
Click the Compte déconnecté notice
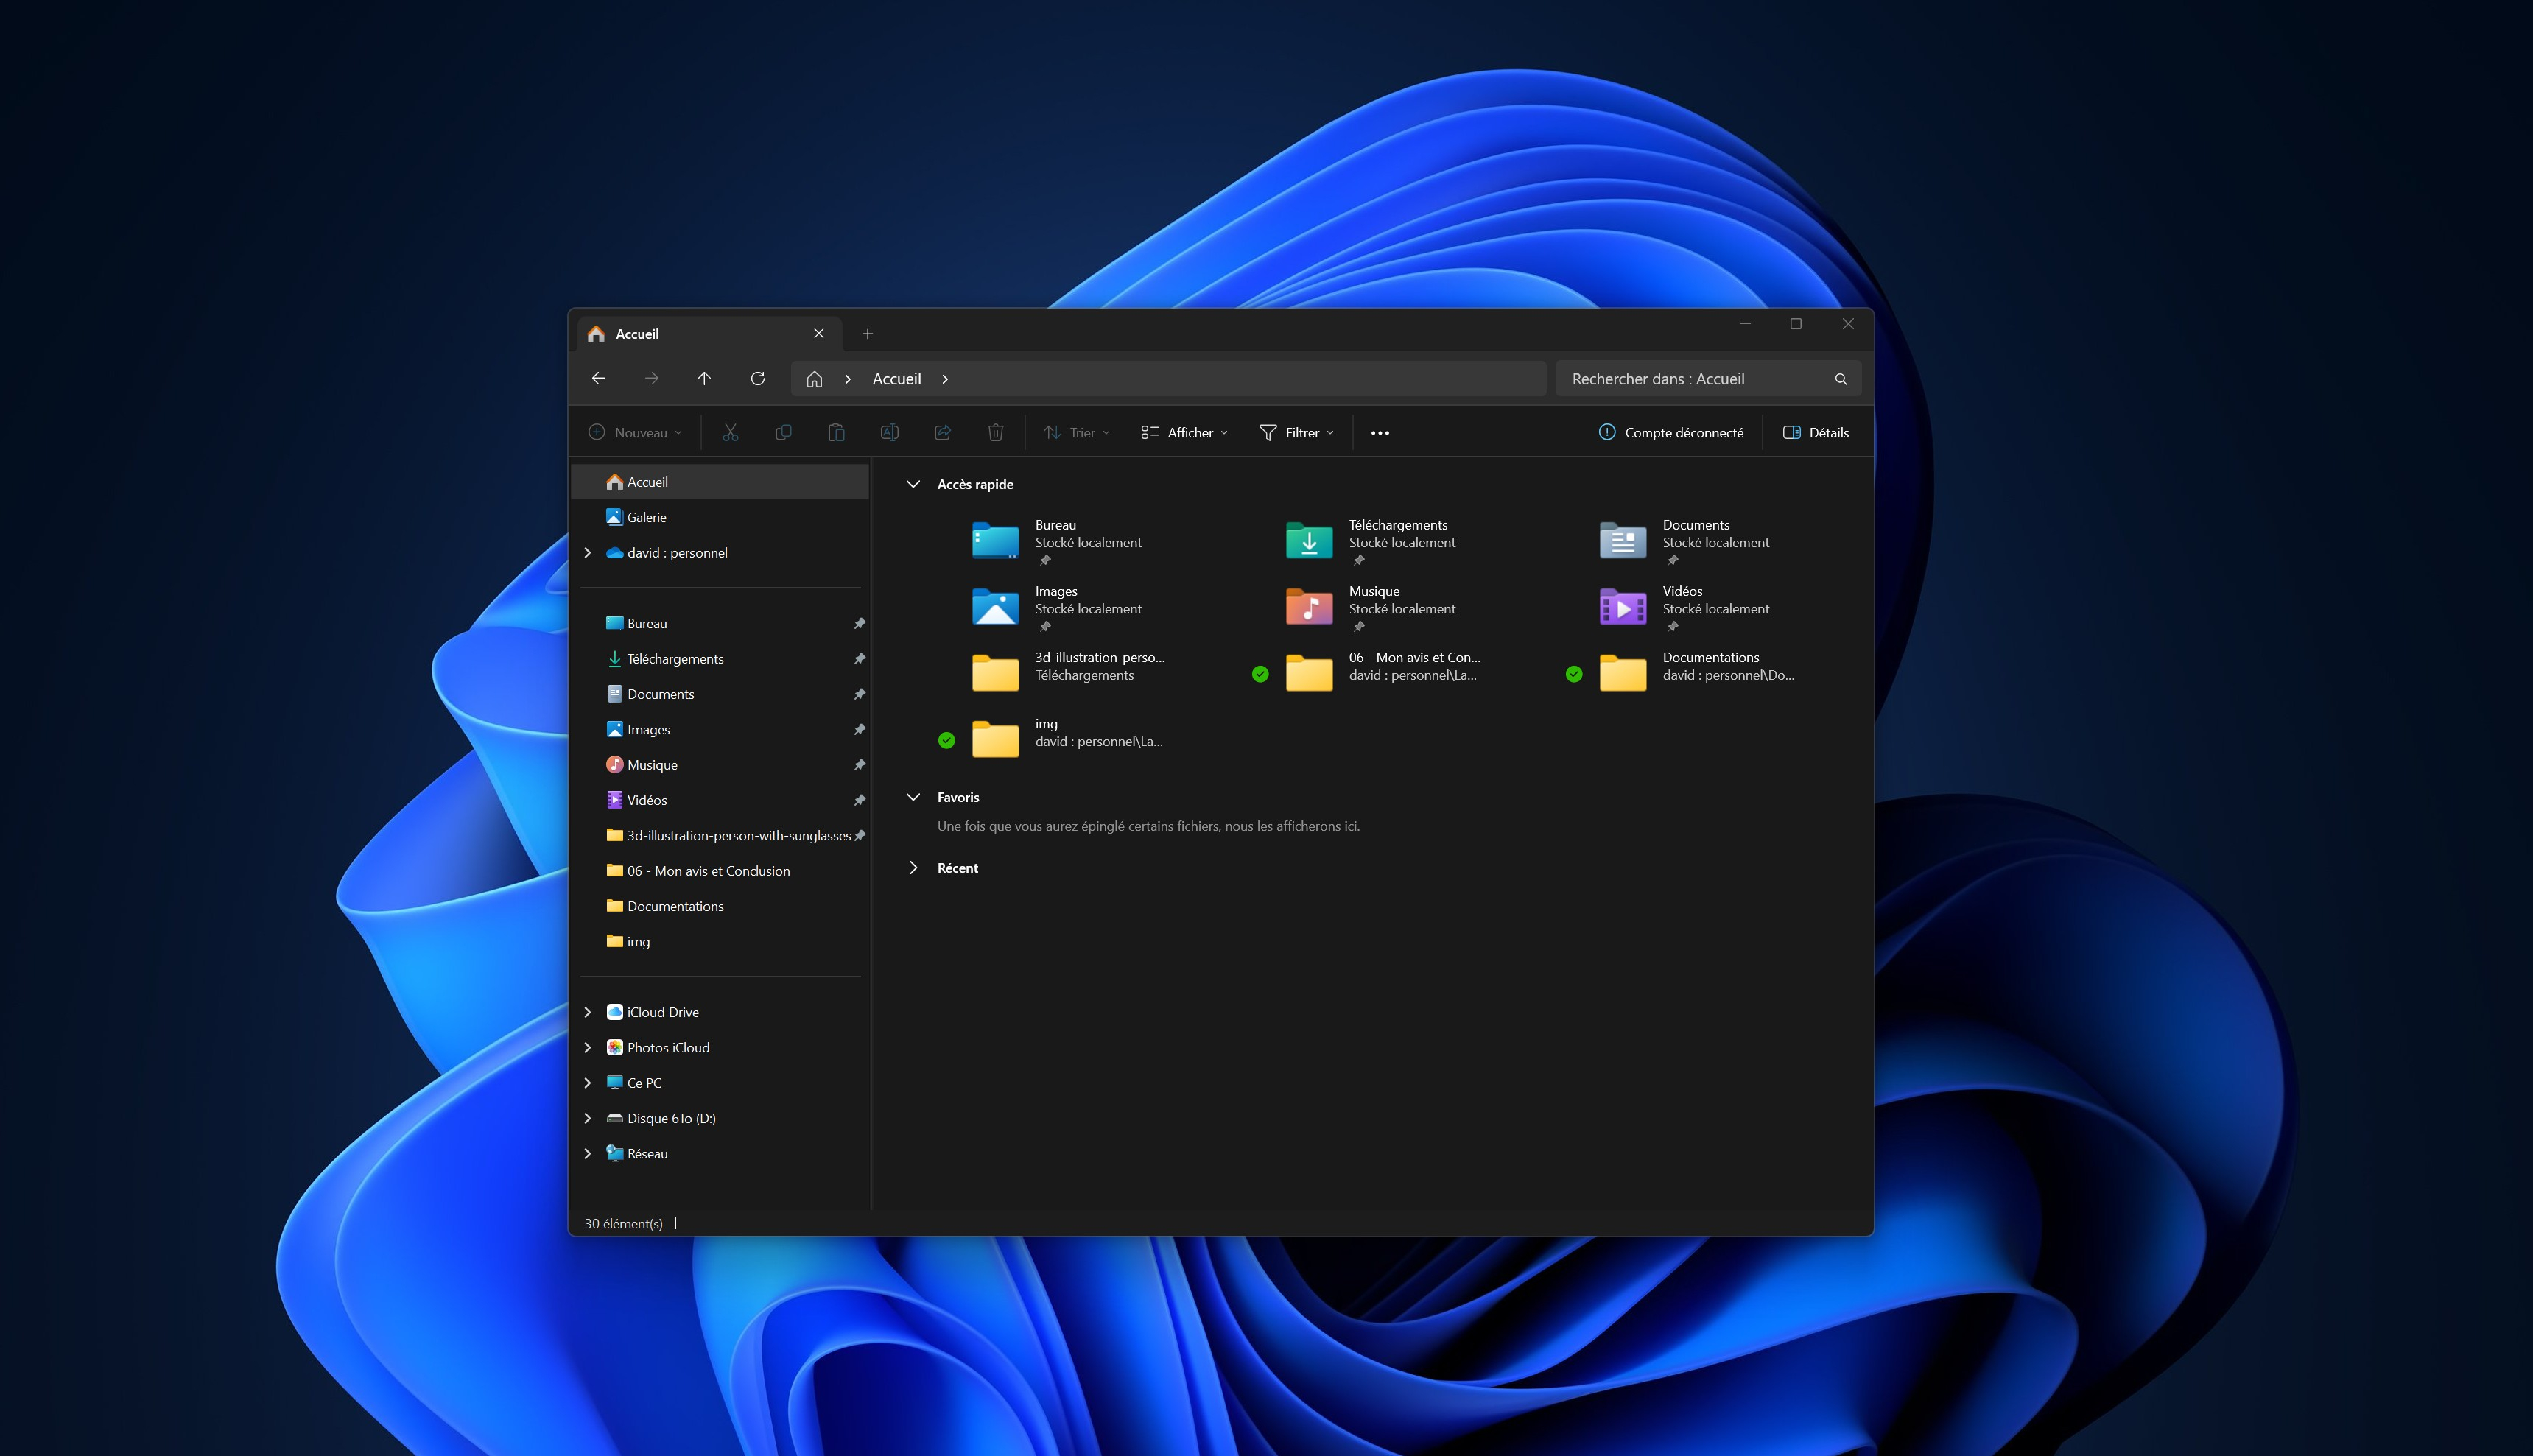click(1671, 431)
